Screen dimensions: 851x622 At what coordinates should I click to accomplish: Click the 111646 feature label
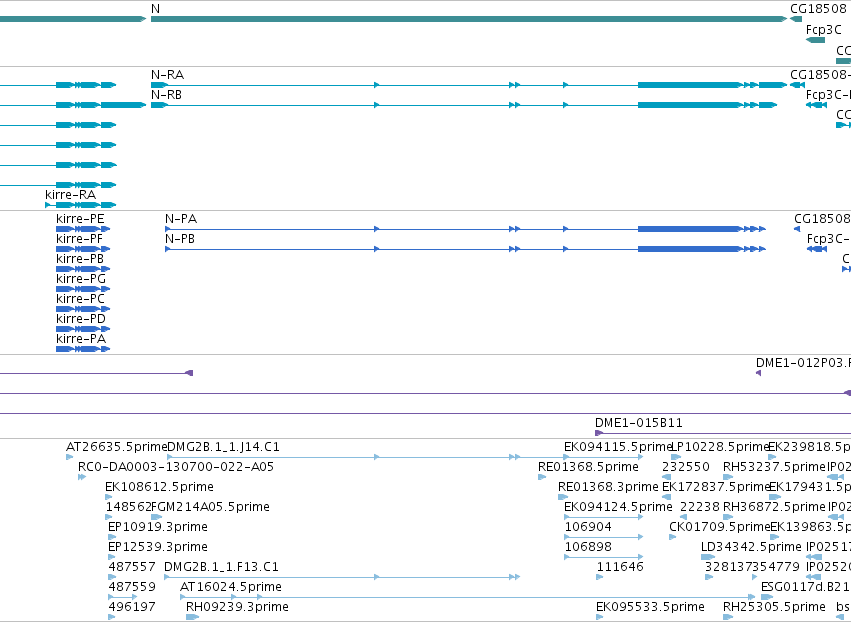pyautogui.click(x=620, y=567)
